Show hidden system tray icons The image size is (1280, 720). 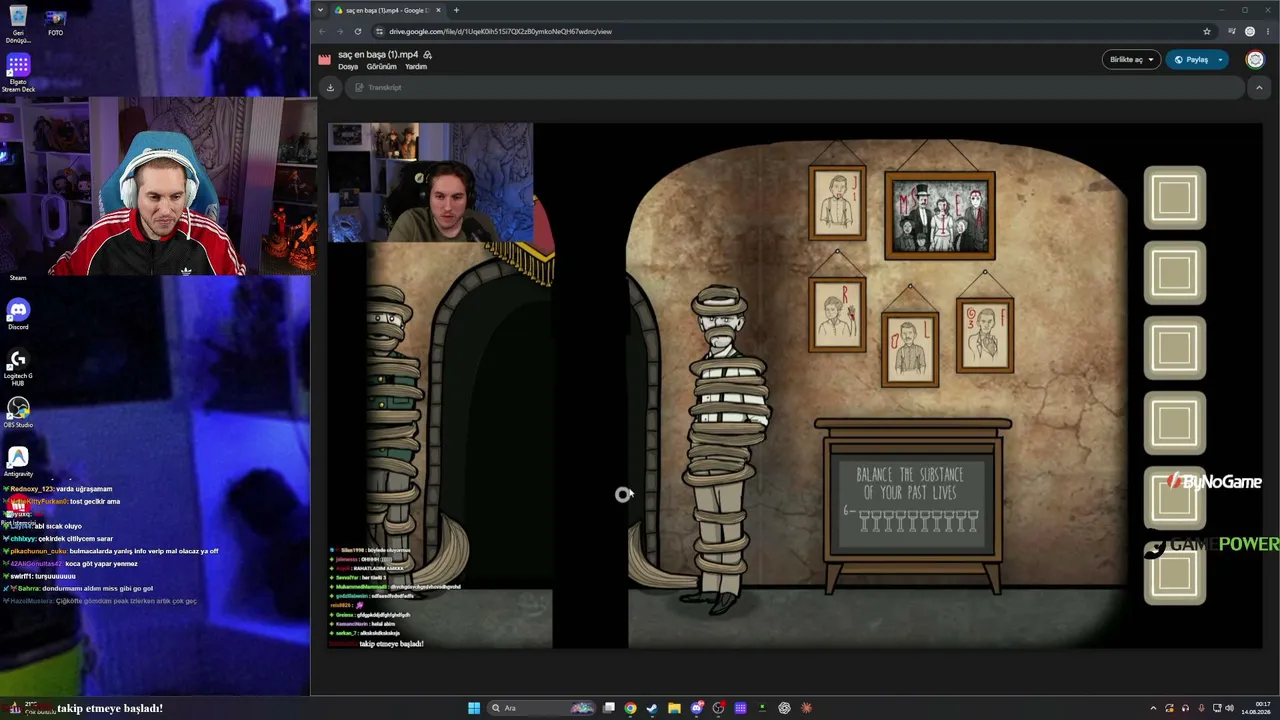[1152, 708]
